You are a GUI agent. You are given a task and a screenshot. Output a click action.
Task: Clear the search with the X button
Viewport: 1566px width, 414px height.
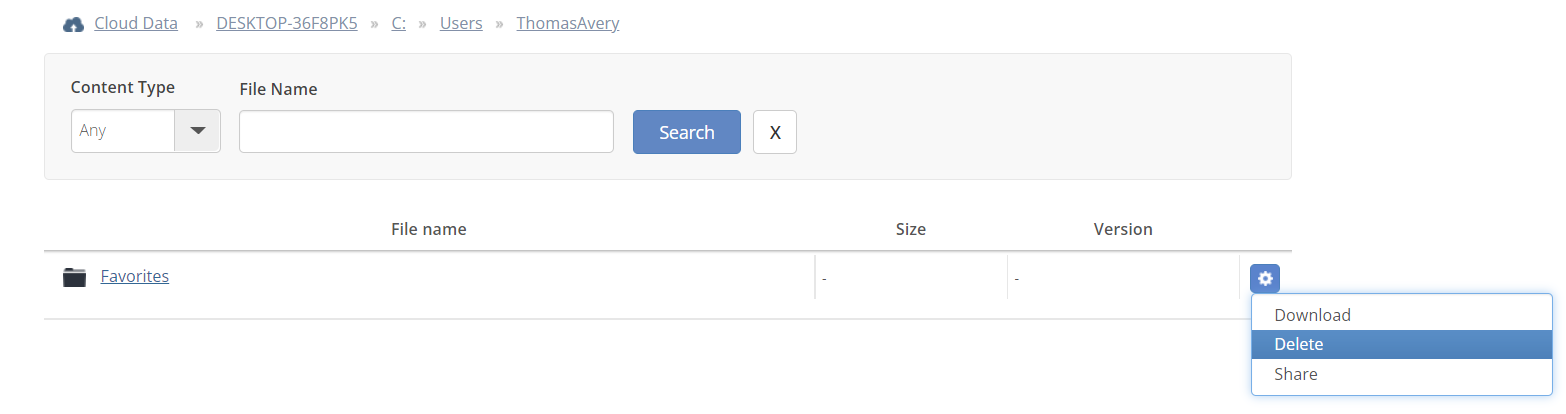[775, 132]
